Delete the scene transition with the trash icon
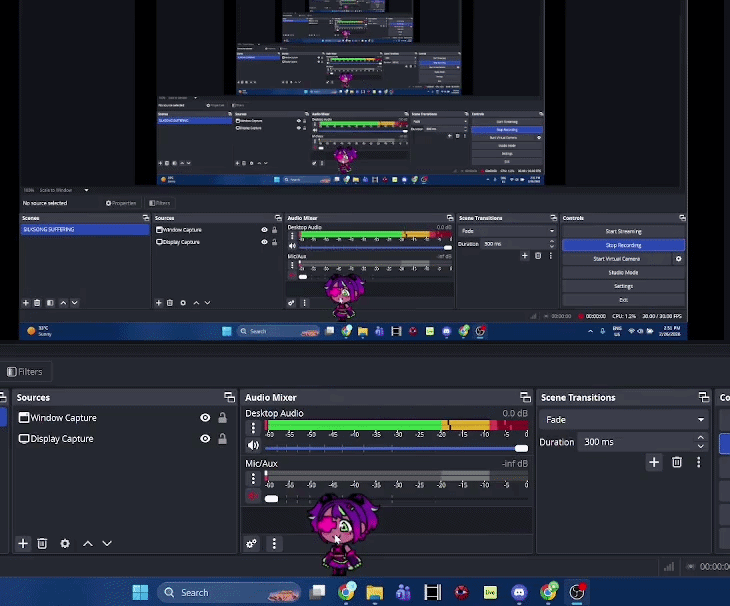The image size is (730, 606). (x=677, y=462)
